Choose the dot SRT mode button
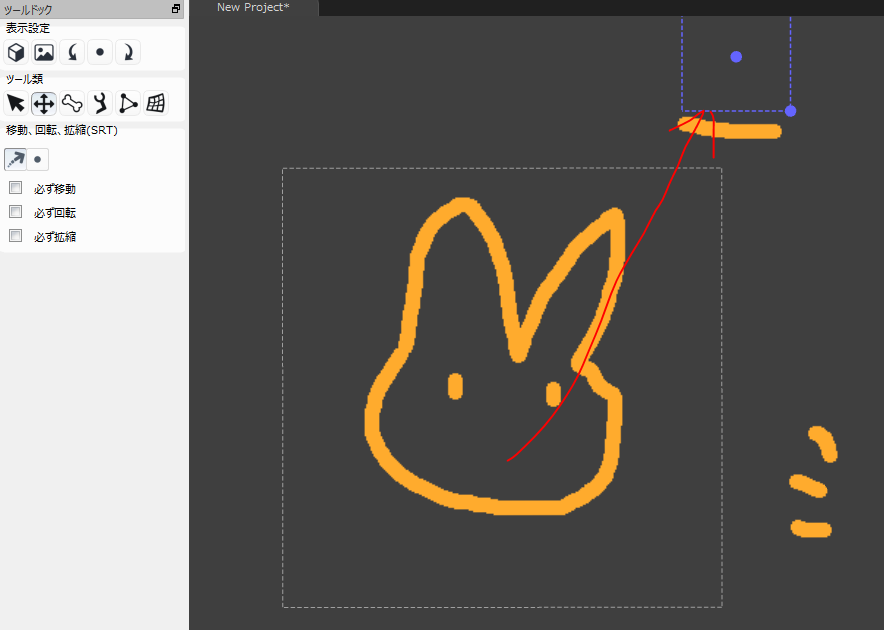The height and width of the screenshot is (630, 884). 38,159
